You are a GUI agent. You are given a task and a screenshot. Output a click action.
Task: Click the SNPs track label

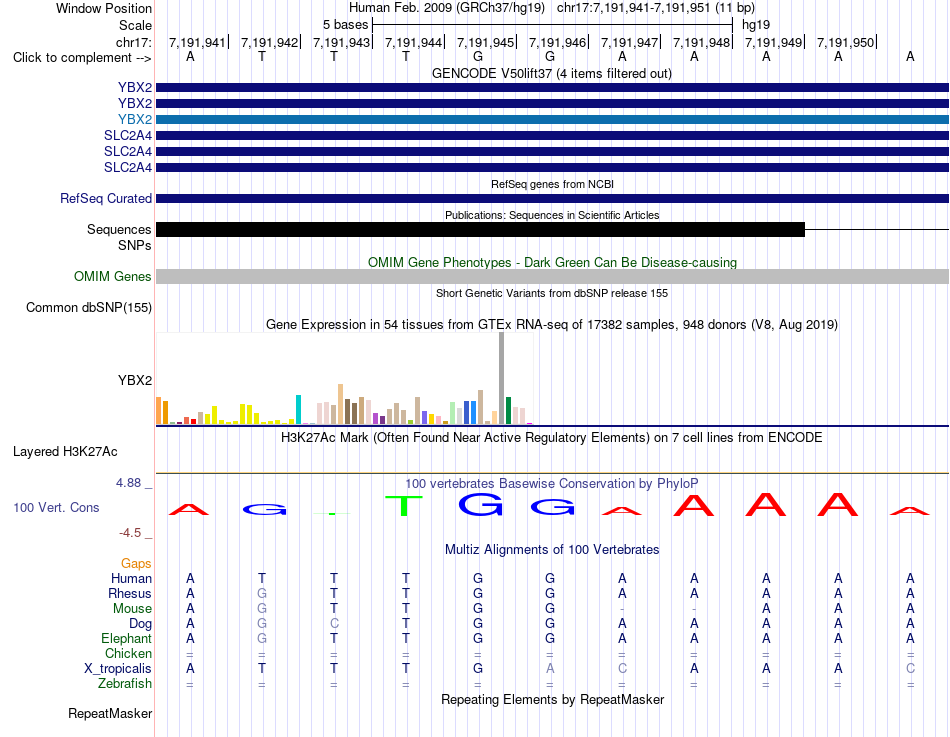135,245
